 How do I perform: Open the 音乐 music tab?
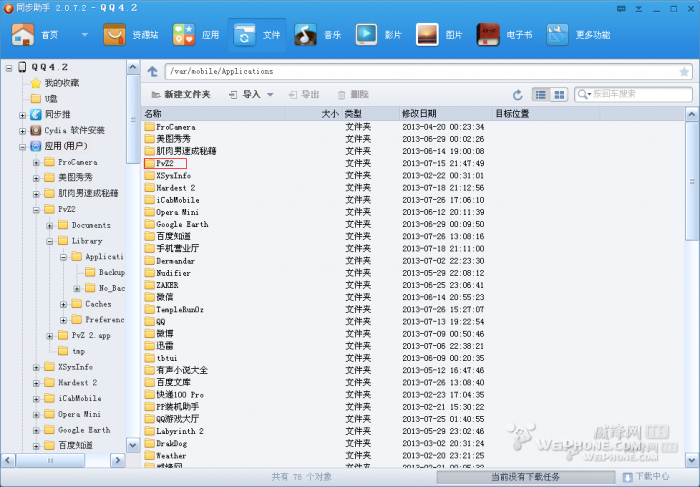(318, 35)
